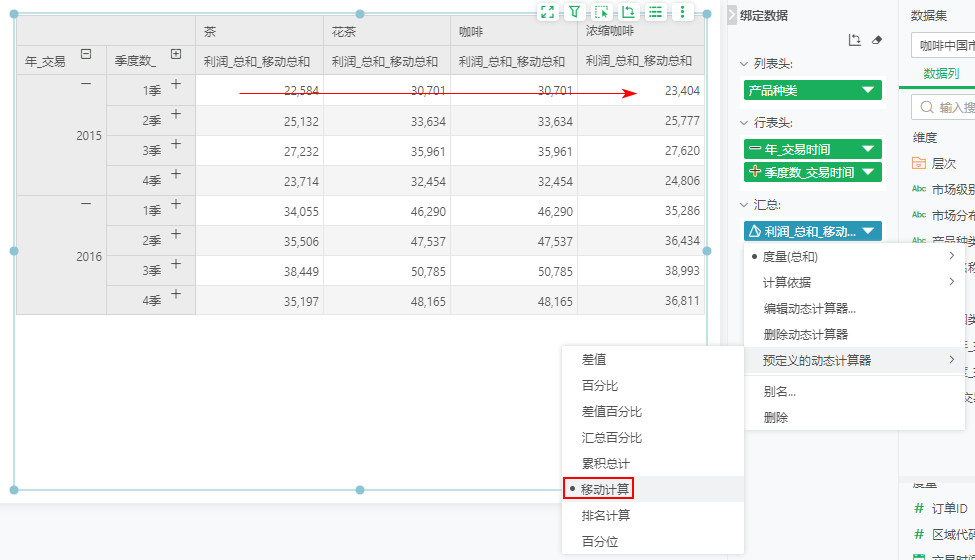Click the search magnifier icon in dataset panel
The image size is (975, 560).
pos(926,107)
